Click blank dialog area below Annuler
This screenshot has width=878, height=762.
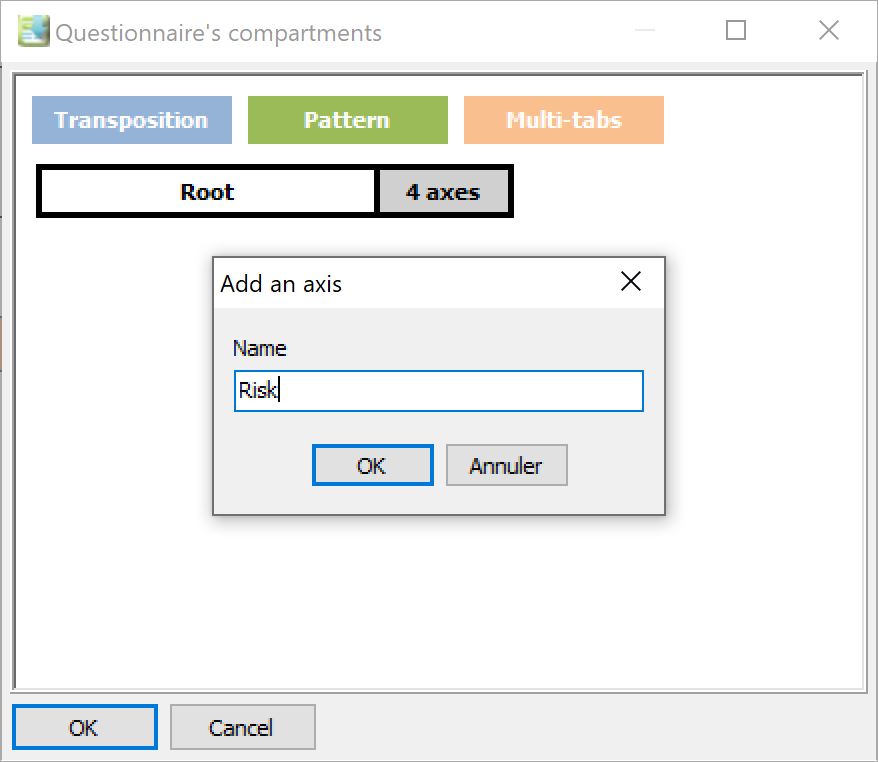click(506, 499)
